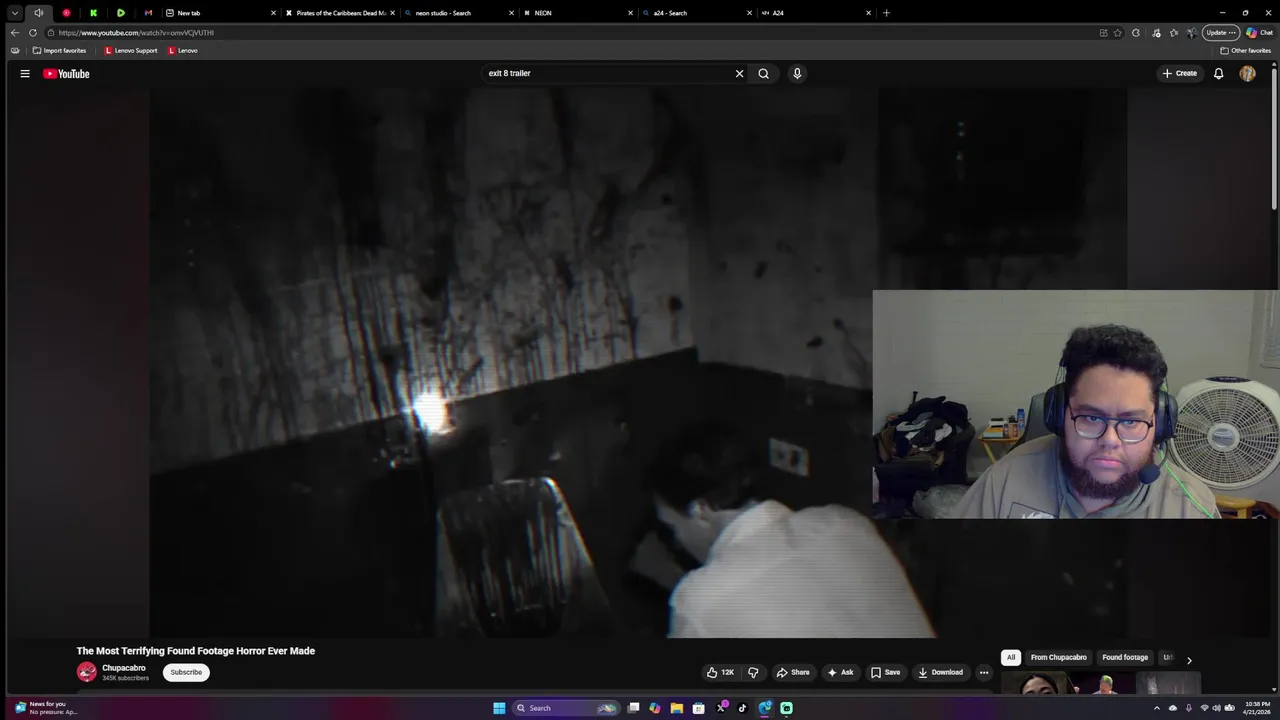Viewport: 1280px width, 720px height.
Task: Click the taskbar Search box
Action: (566, 708)
